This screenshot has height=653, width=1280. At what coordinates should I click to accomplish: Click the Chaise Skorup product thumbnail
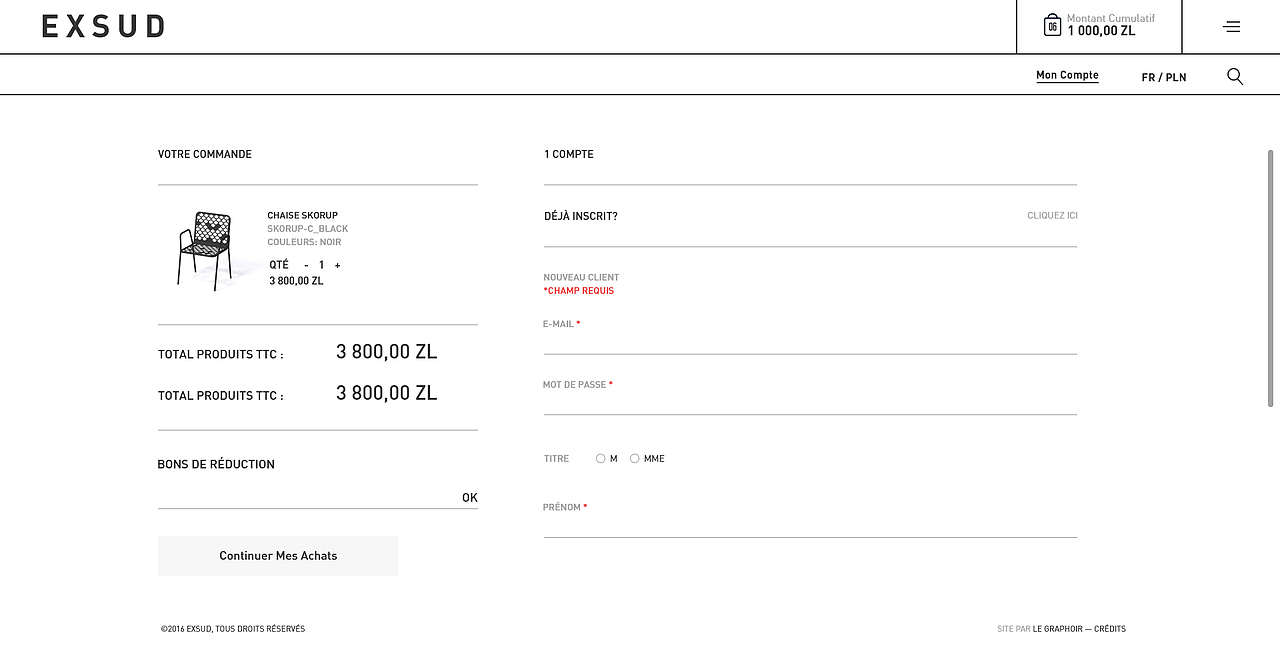[x=206, y=251]
